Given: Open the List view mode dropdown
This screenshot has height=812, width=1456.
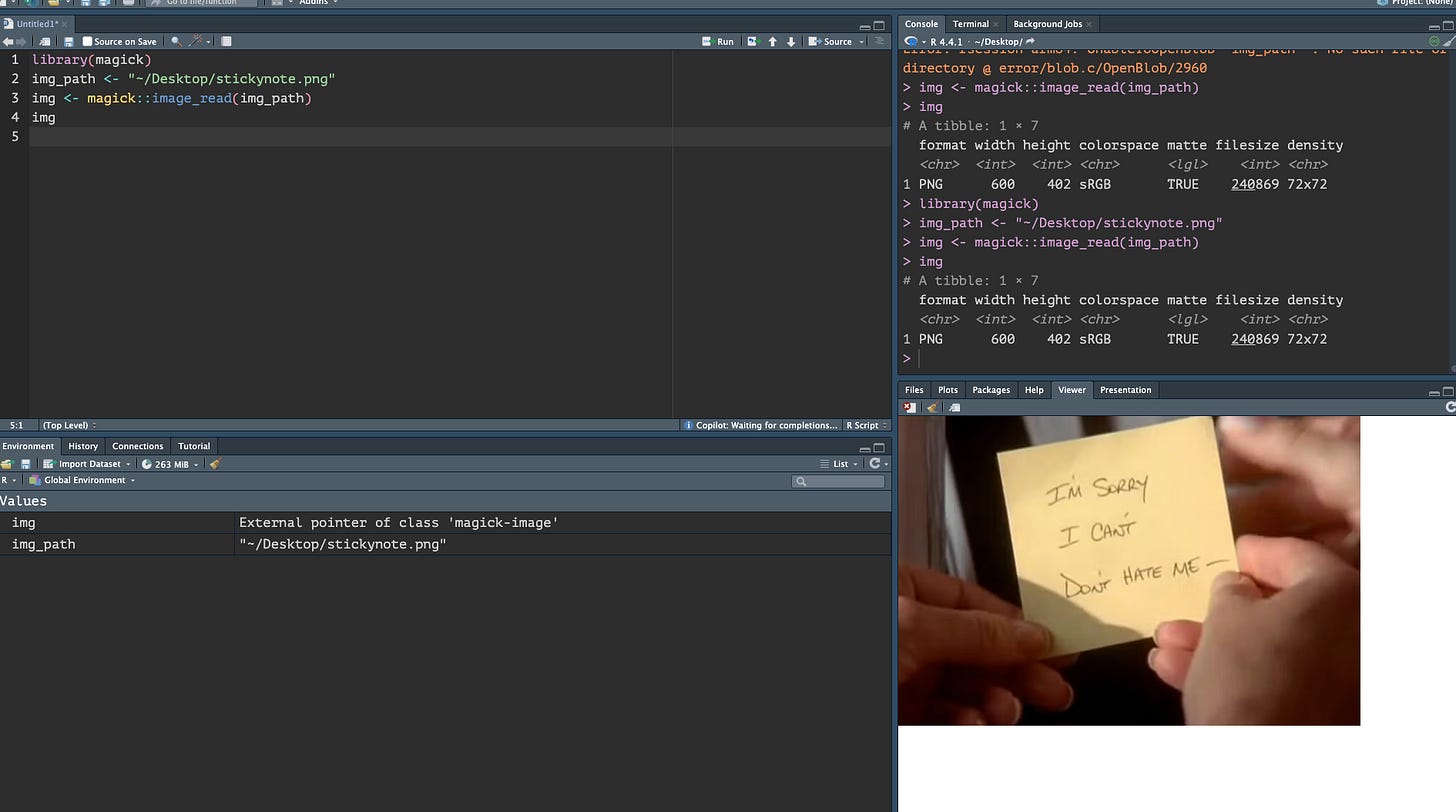Looking at the screenshot, I should [839, 464].
